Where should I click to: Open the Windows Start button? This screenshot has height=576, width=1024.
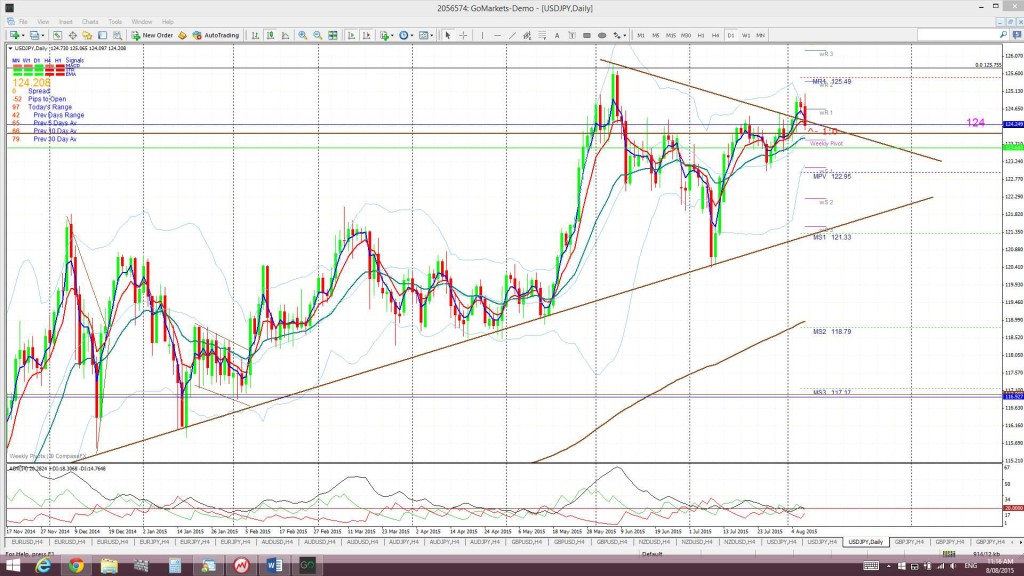tap(12, 566)
